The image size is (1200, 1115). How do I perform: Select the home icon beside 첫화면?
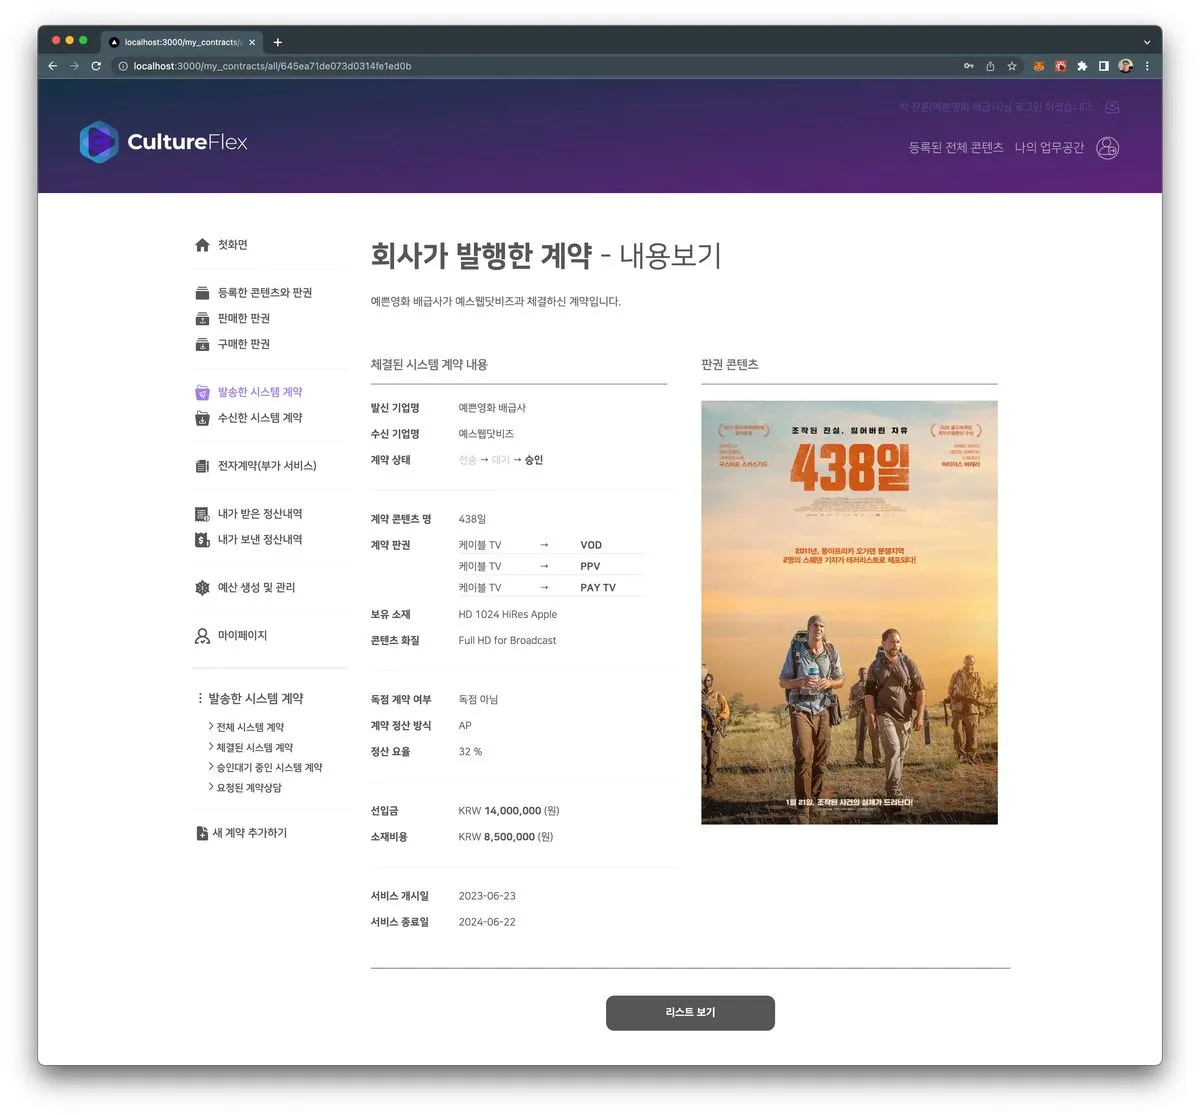pyautogui.click(x=203, y=244)
